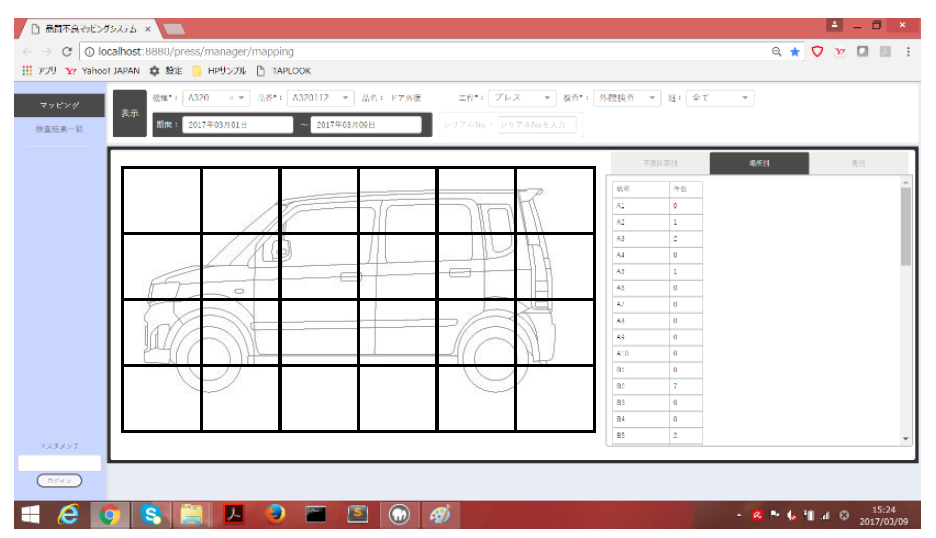This screenshot has height=538, width=936.
Task: Click the start date field 2017年03月01日
Action: [x=238, y=125]
